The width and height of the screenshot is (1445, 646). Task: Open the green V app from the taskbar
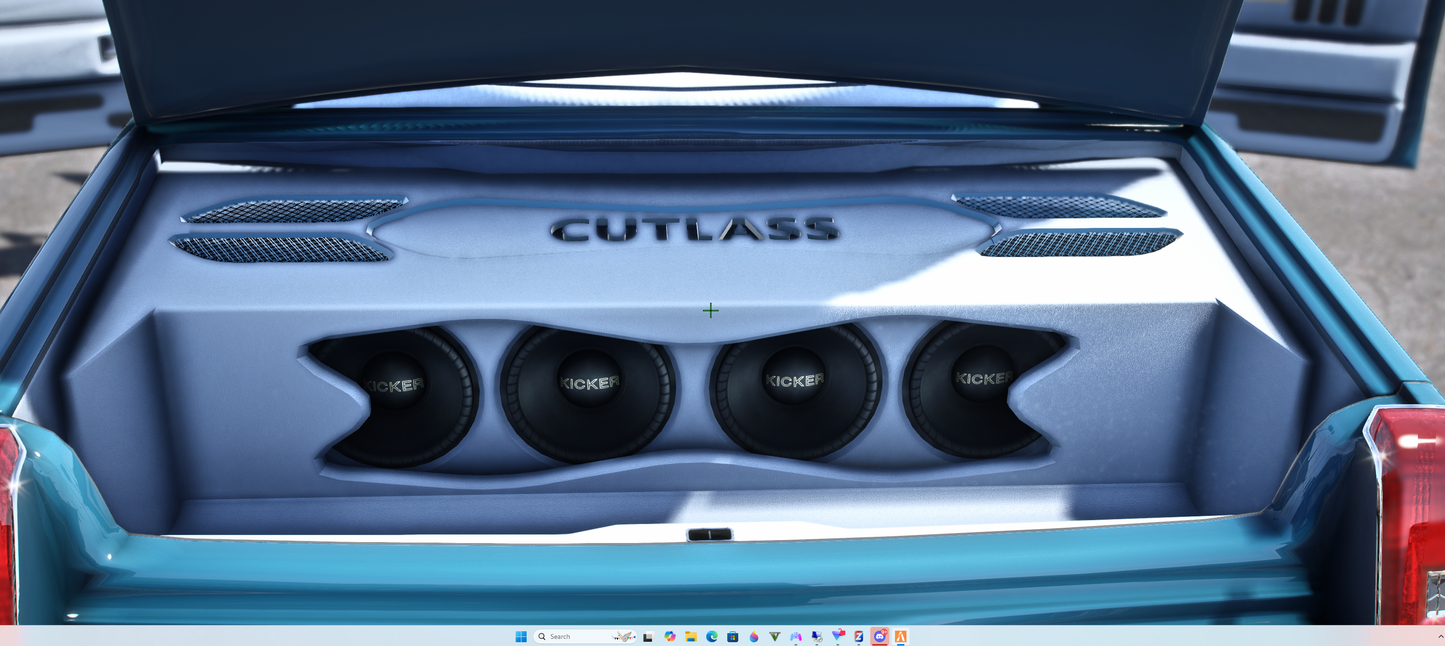click(x=774, y=636)
